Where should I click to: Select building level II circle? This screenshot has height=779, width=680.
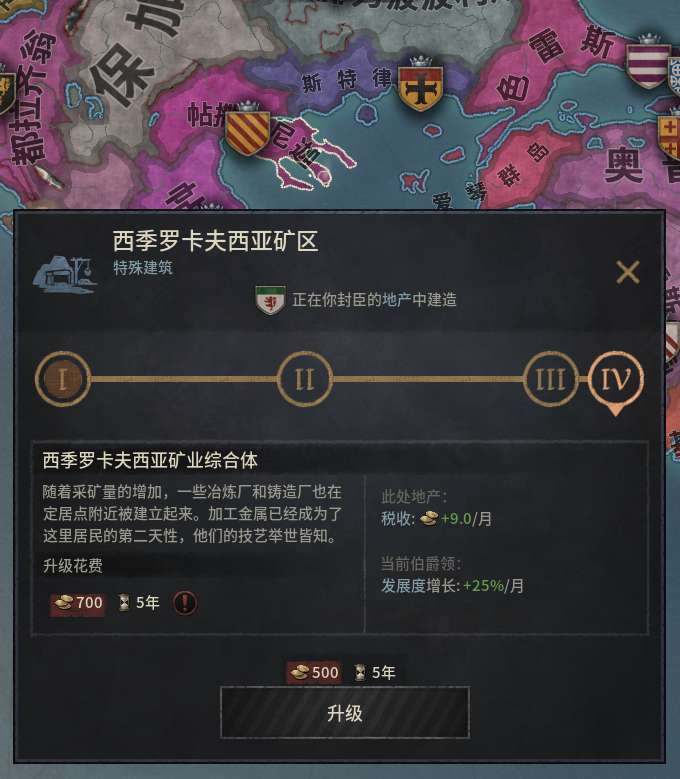point(304,379)
